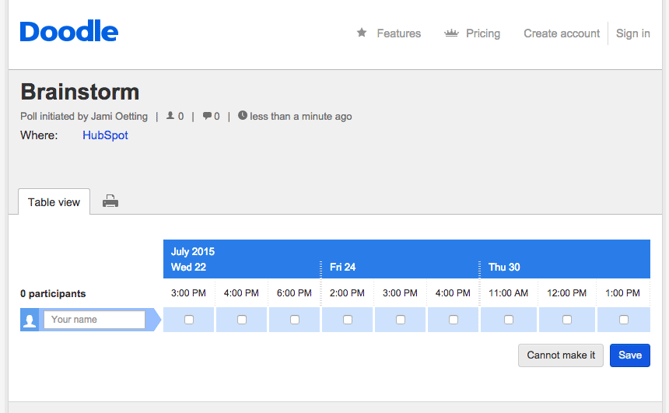Check Fri 24 4:00 PM checkbox
The height and width of the screenshot is (413, 669).
(x=453, y=320)
